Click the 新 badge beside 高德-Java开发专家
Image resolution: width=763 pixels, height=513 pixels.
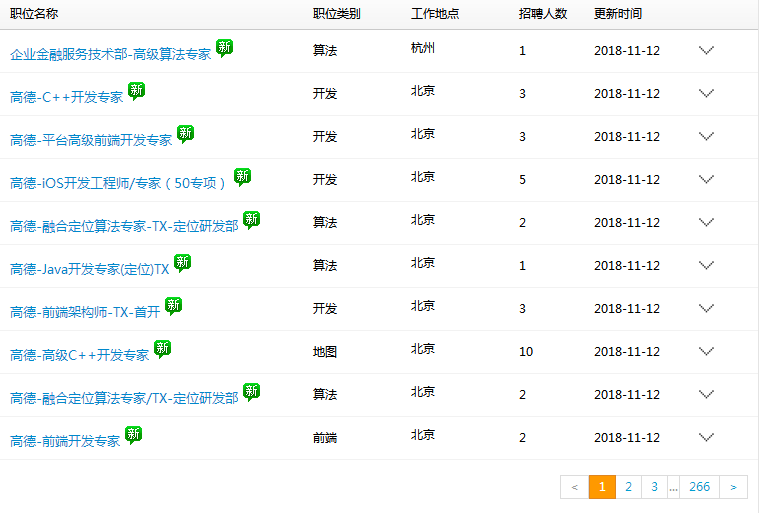coord(182,263)
